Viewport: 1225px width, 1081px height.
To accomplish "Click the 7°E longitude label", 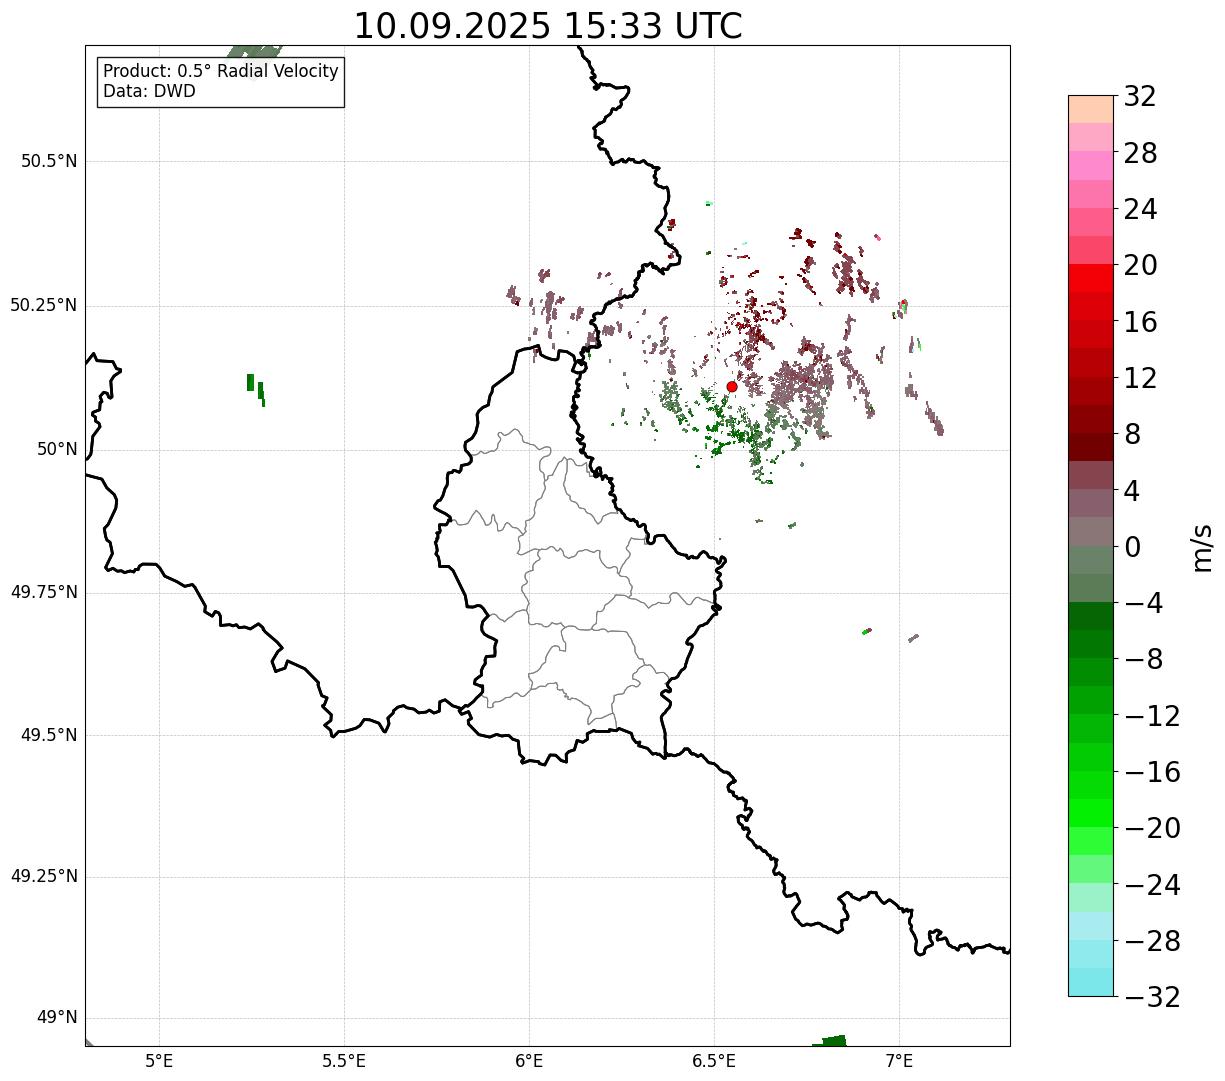I will tap(899, 1062).
